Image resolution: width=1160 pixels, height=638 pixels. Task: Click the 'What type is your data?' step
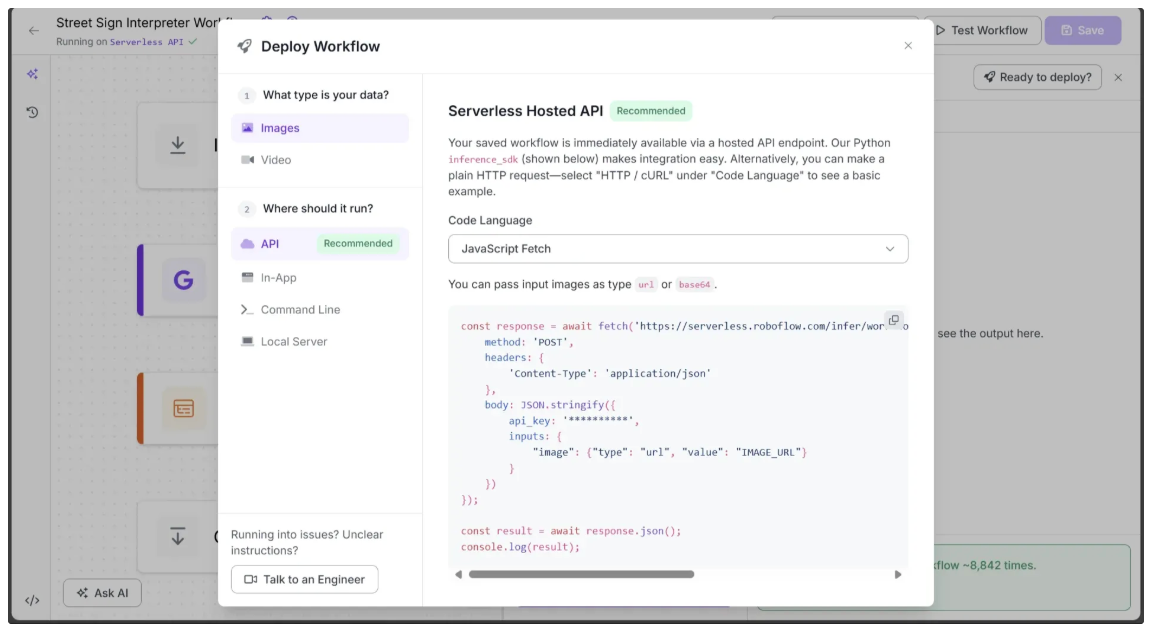point(326,95)
